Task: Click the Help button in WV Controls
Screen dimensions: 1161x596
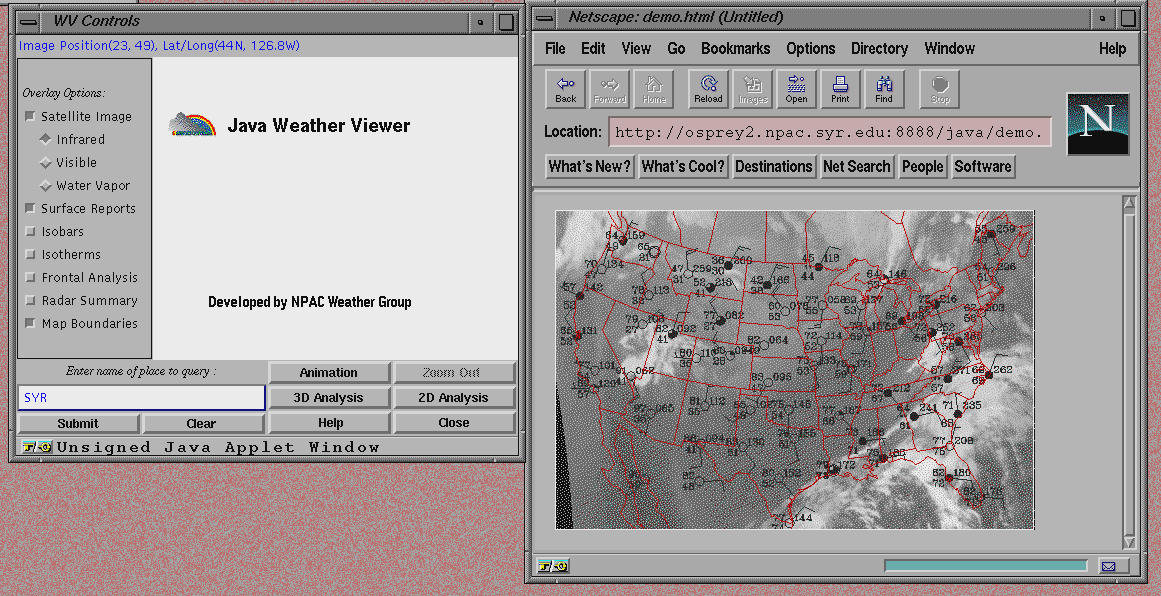Action: pyautogui.click(x=328, y=423)
